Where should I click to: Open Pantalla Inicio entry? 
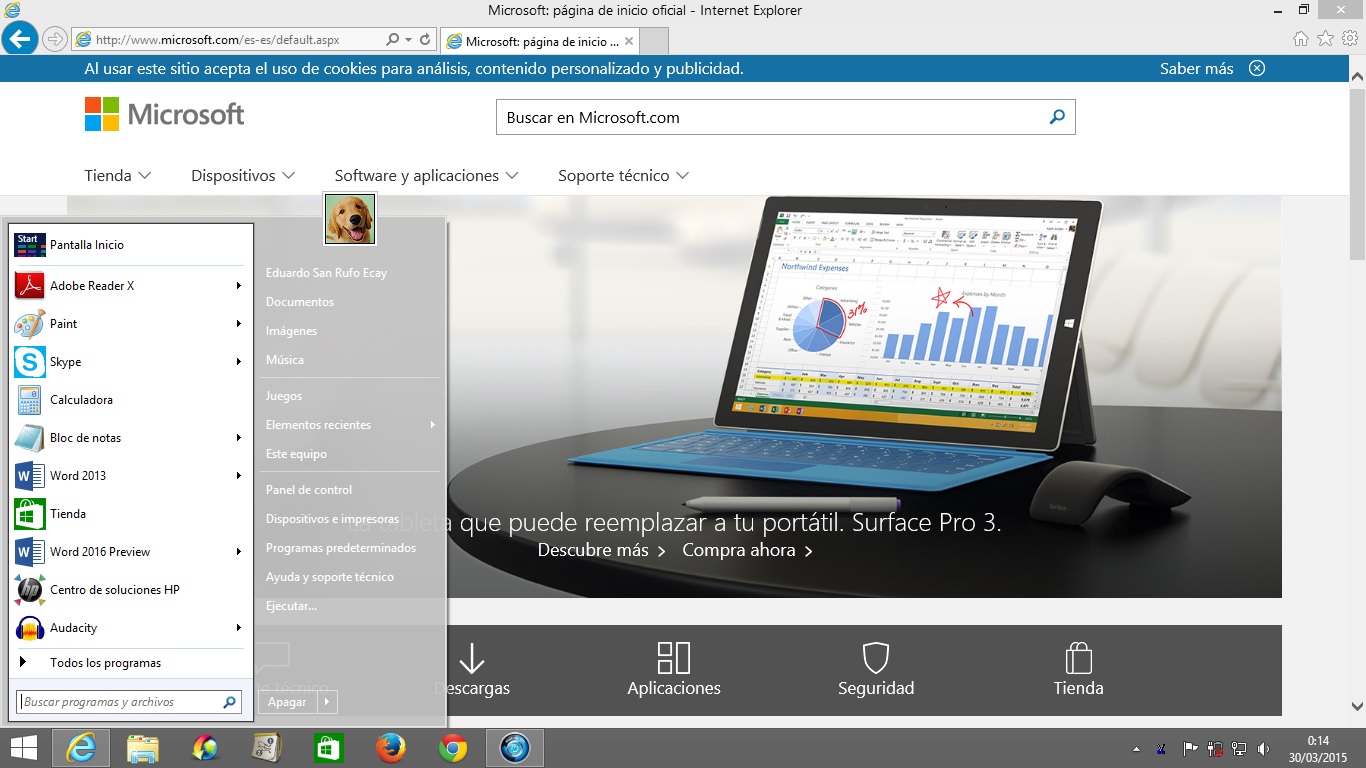pyautogui.click(x=130, y=245)
